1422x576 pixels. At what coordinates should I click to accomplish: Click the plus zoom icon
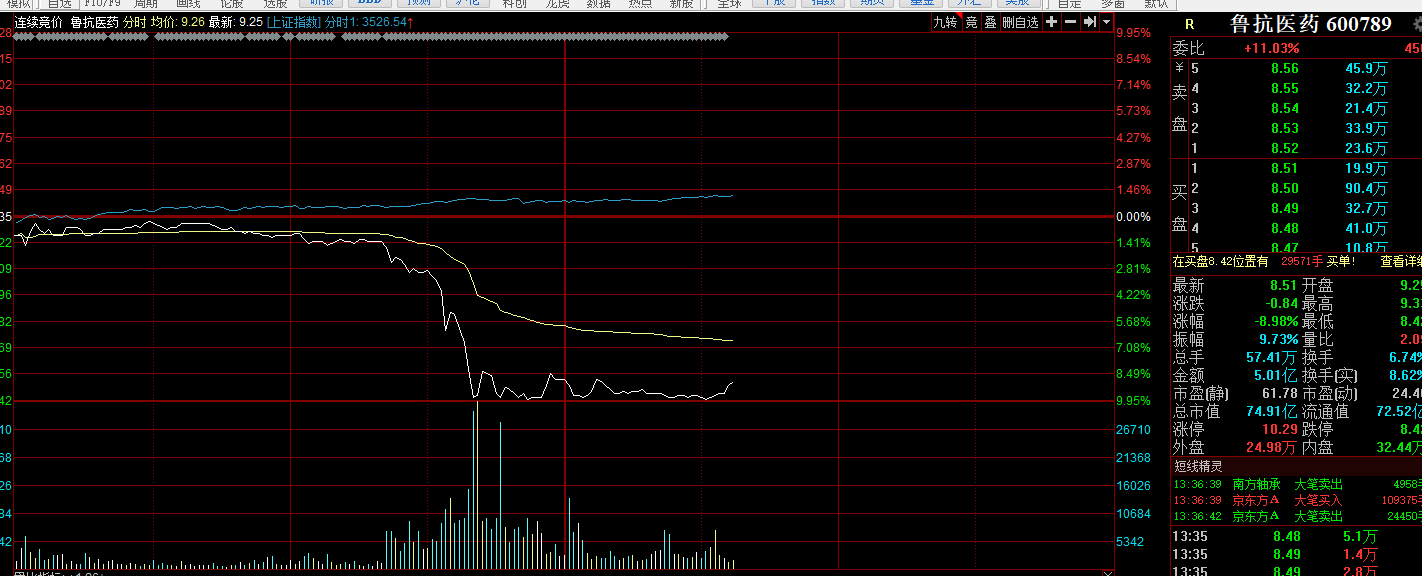1051,22
